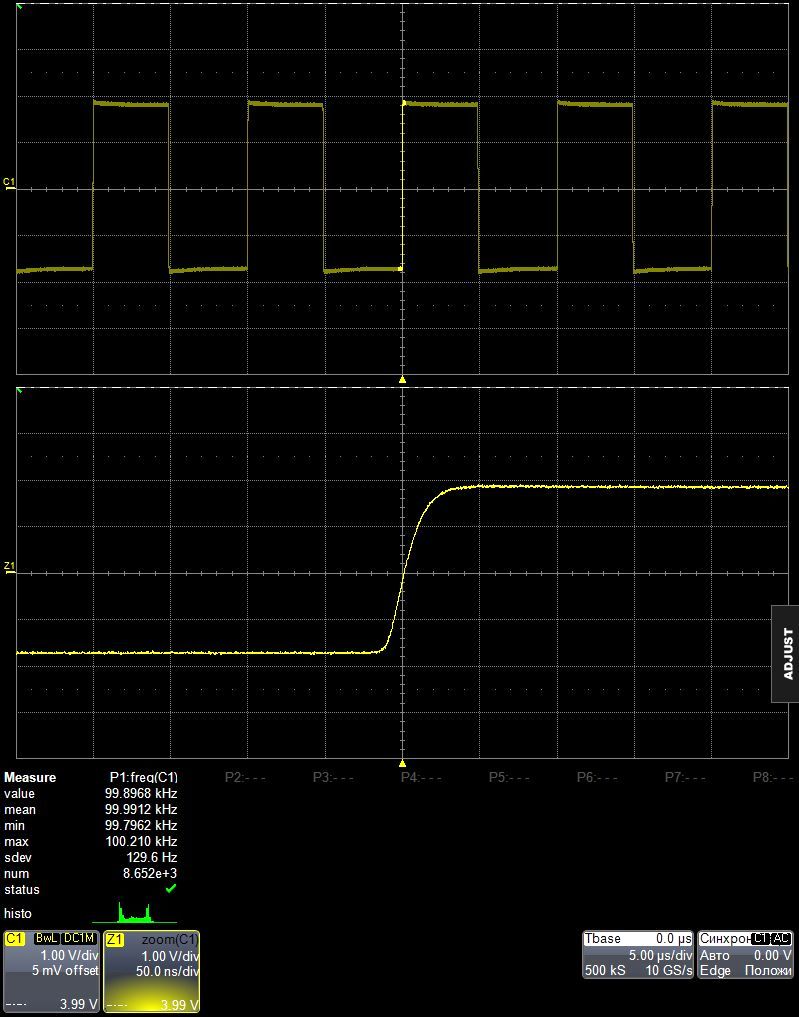The width and height of the screenshot is (799, 1017).
Task: Click the trigger mode label 'Авто'
Action: click(715, 955)
